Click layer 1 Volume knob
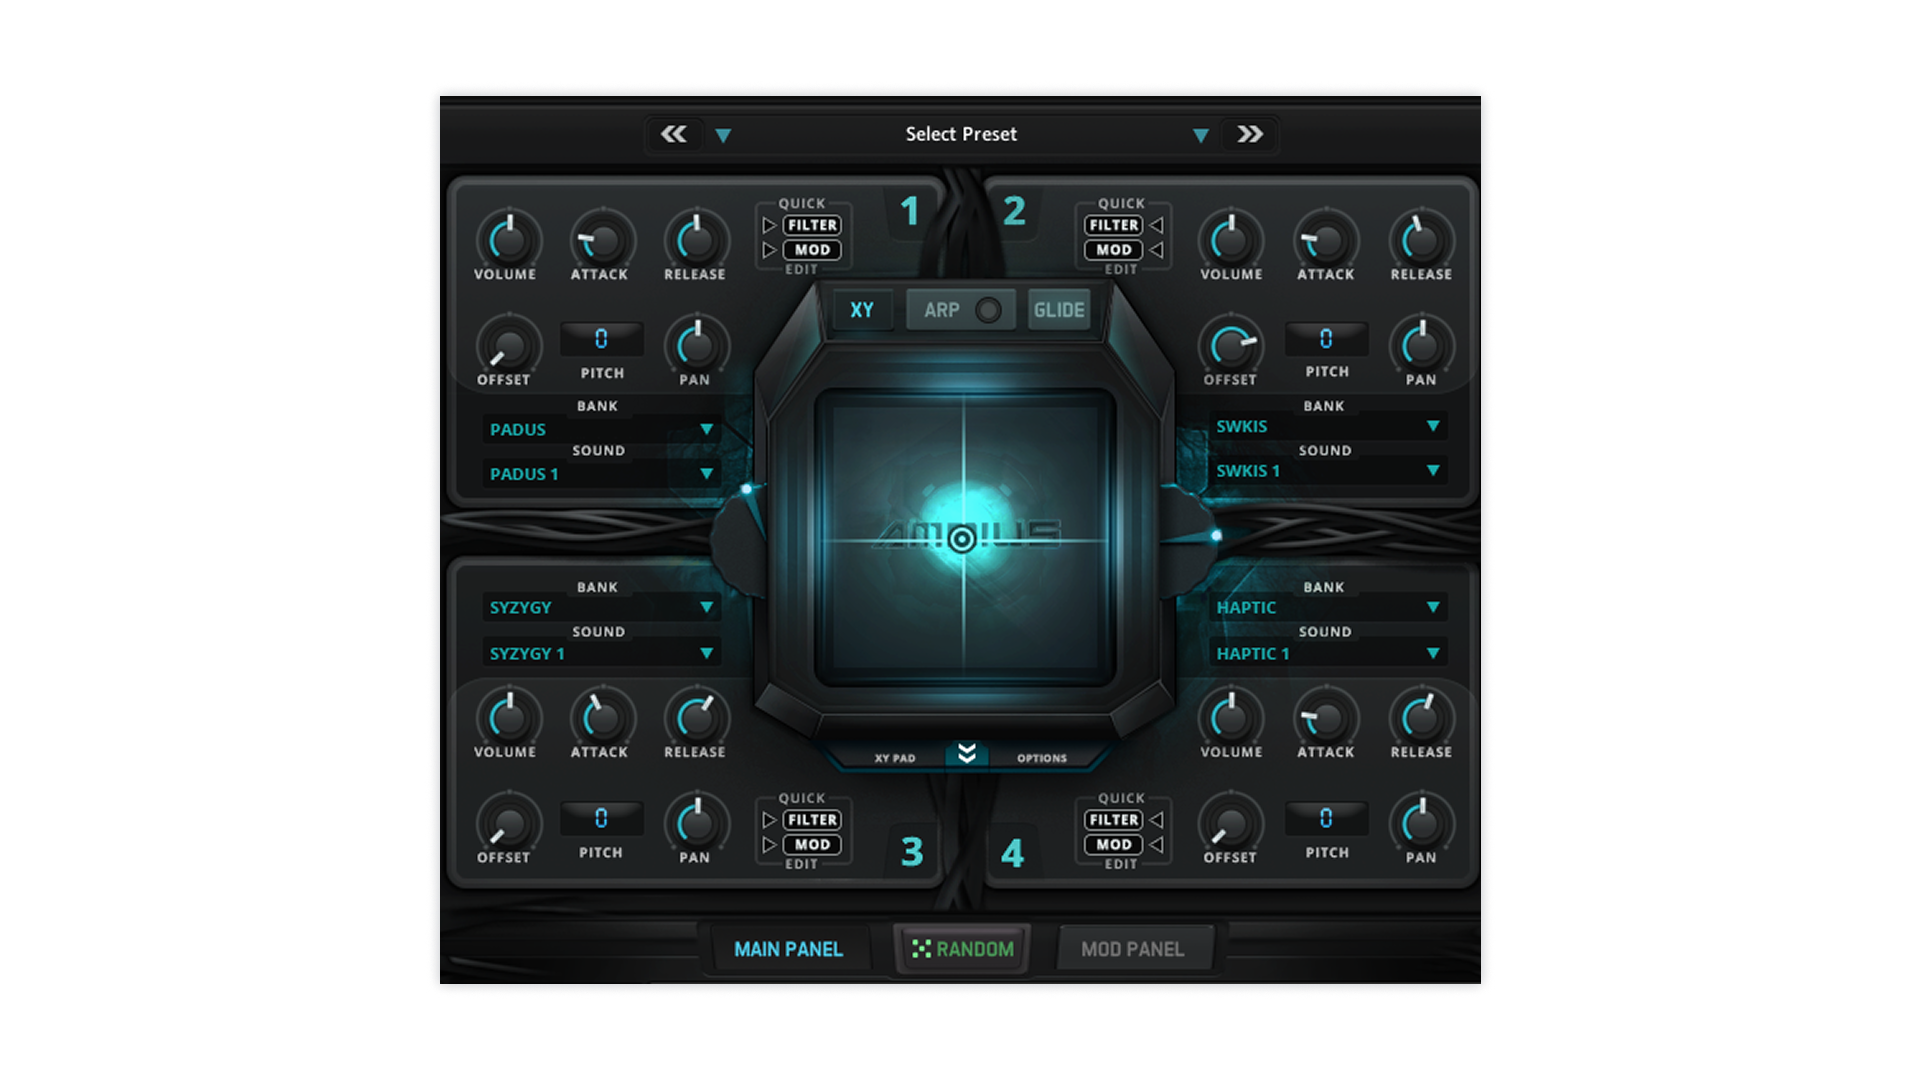1920x1080 pixels. pyautogui.click(x=508, y=241)
